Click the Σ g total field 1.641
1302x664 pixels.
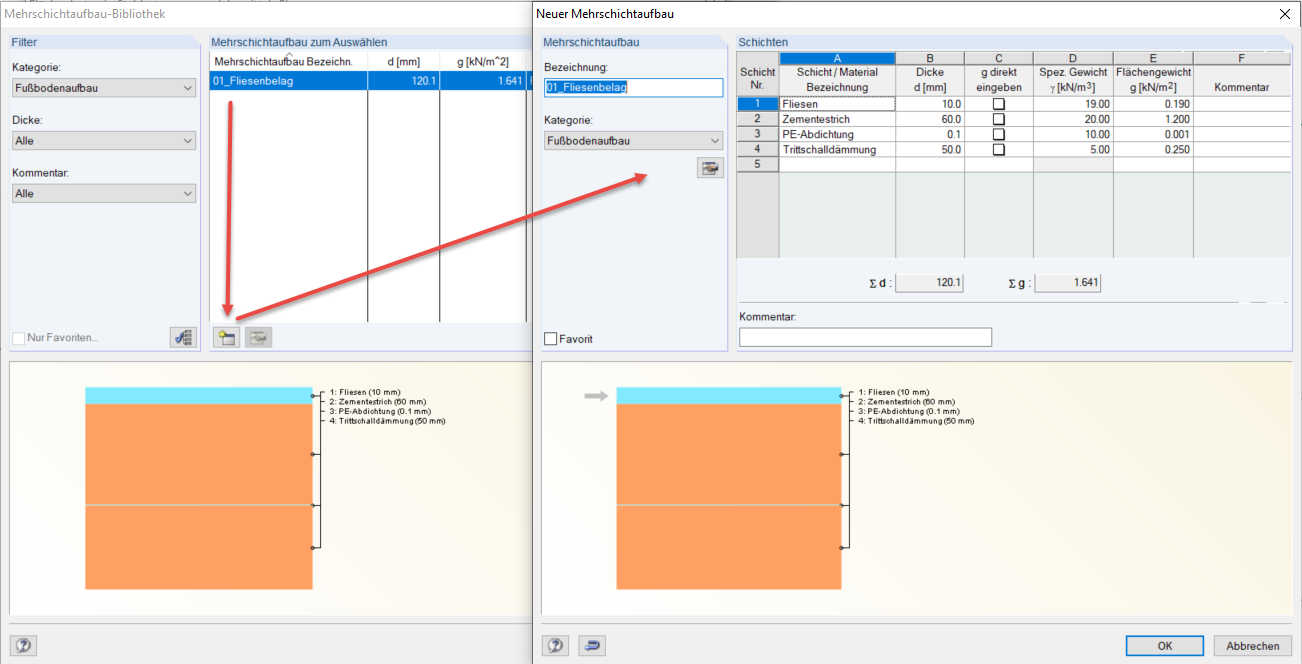click(x=1067, y=283)
